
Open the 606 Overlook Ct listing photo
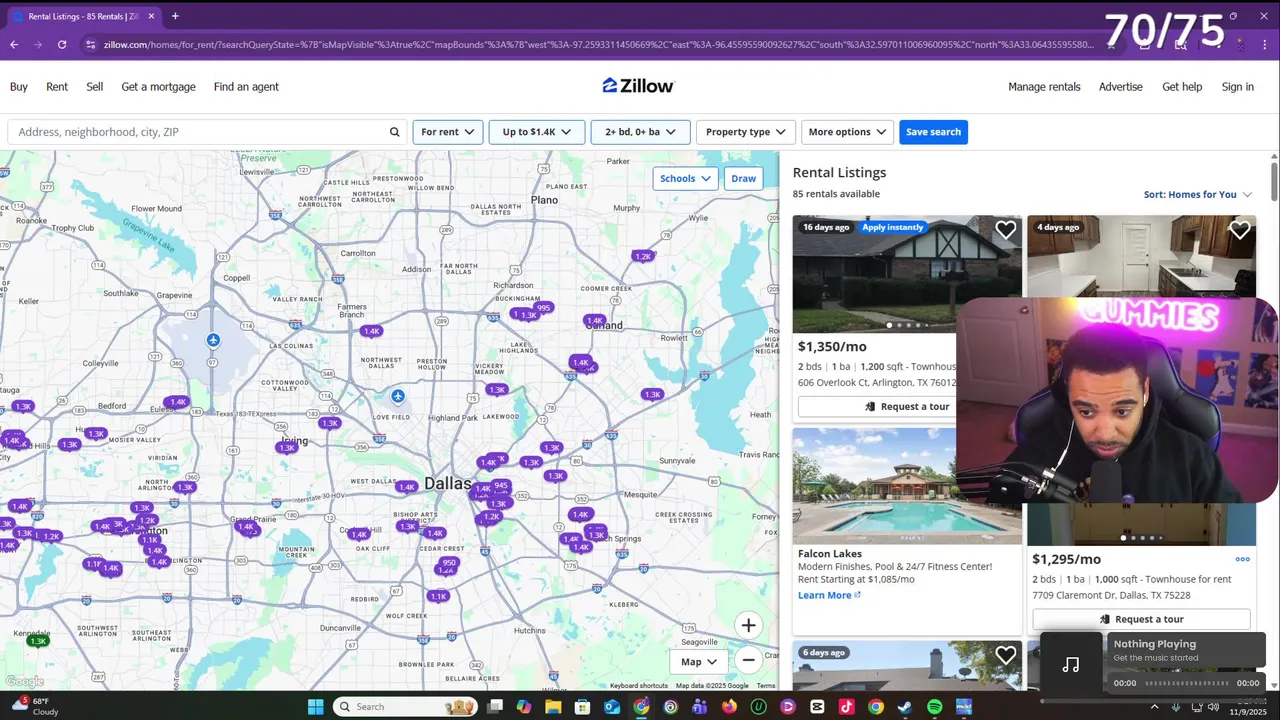(907, 274)
